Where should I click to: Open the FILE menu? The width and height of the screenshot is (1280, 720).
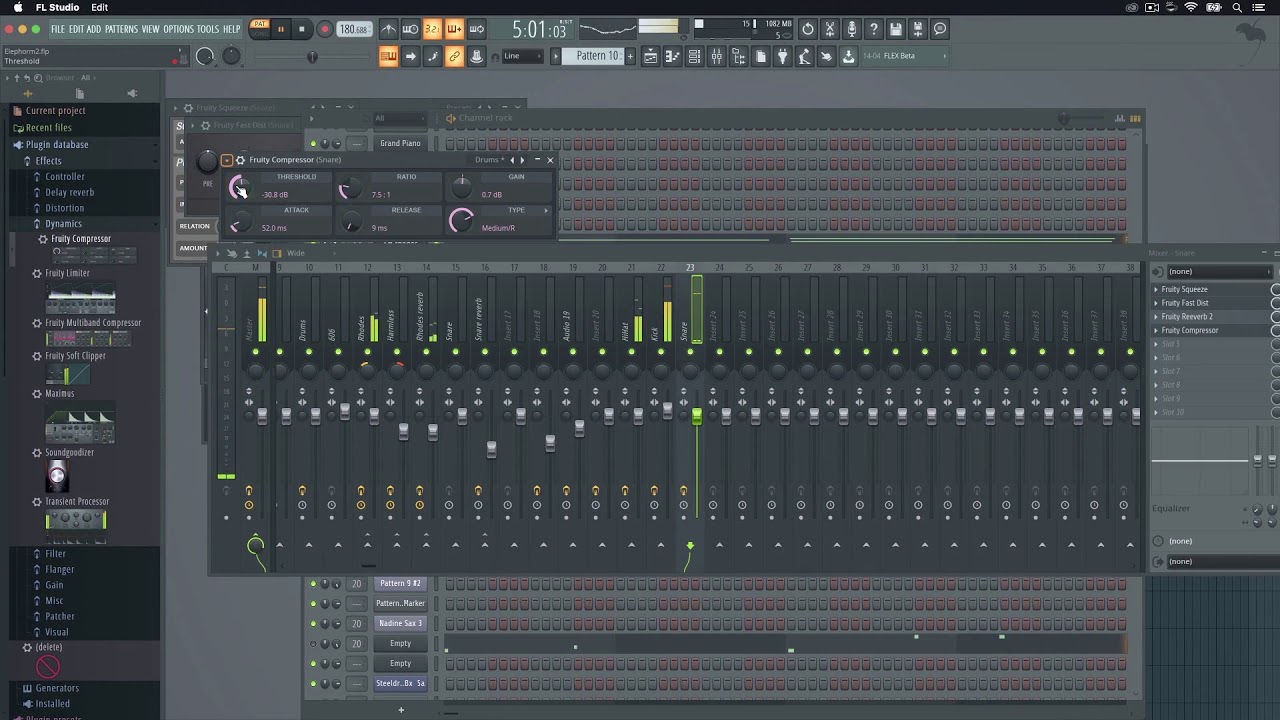pos(57,29)
